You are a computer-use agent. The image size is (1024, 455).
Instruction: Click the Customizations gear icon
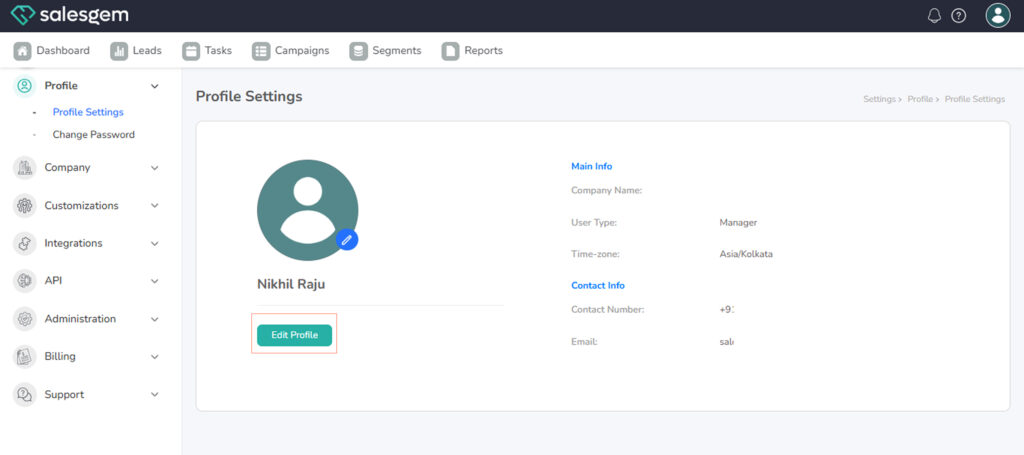(x=24, y=205)
